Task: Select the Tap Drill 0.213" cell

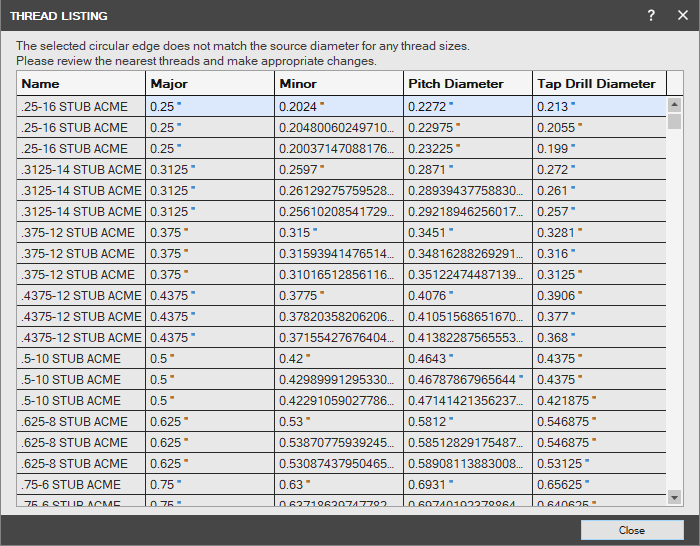Action: (x=600, y=107)
